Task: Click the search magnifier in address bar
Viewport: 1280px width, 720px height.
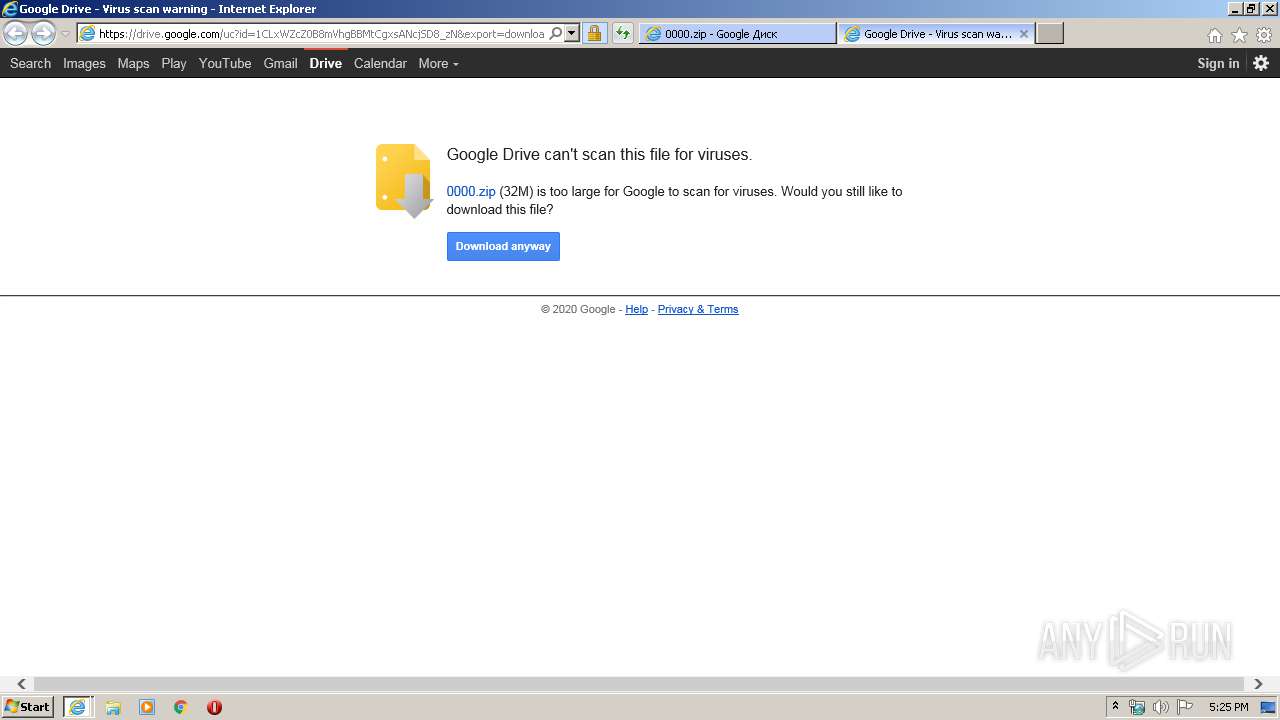Action: [x=556, y=33]
